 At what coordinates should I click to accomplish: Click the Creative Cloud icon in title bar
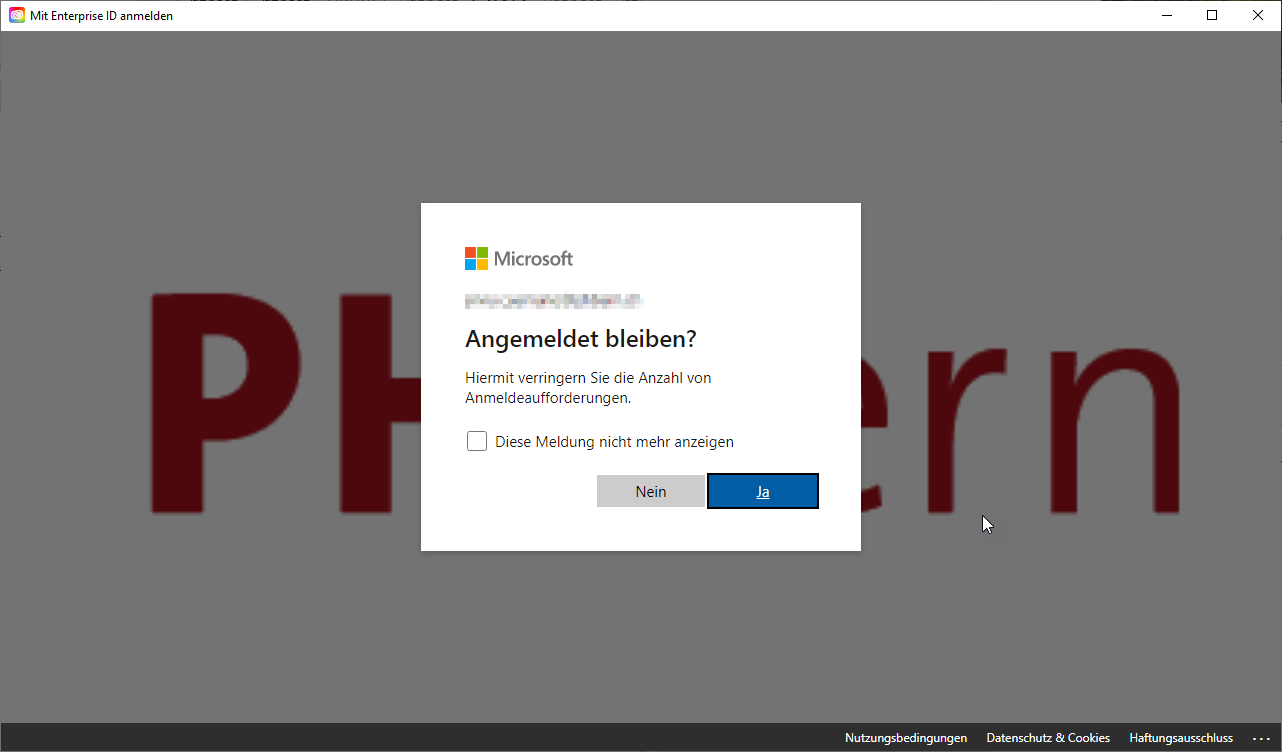coord(17,15)
